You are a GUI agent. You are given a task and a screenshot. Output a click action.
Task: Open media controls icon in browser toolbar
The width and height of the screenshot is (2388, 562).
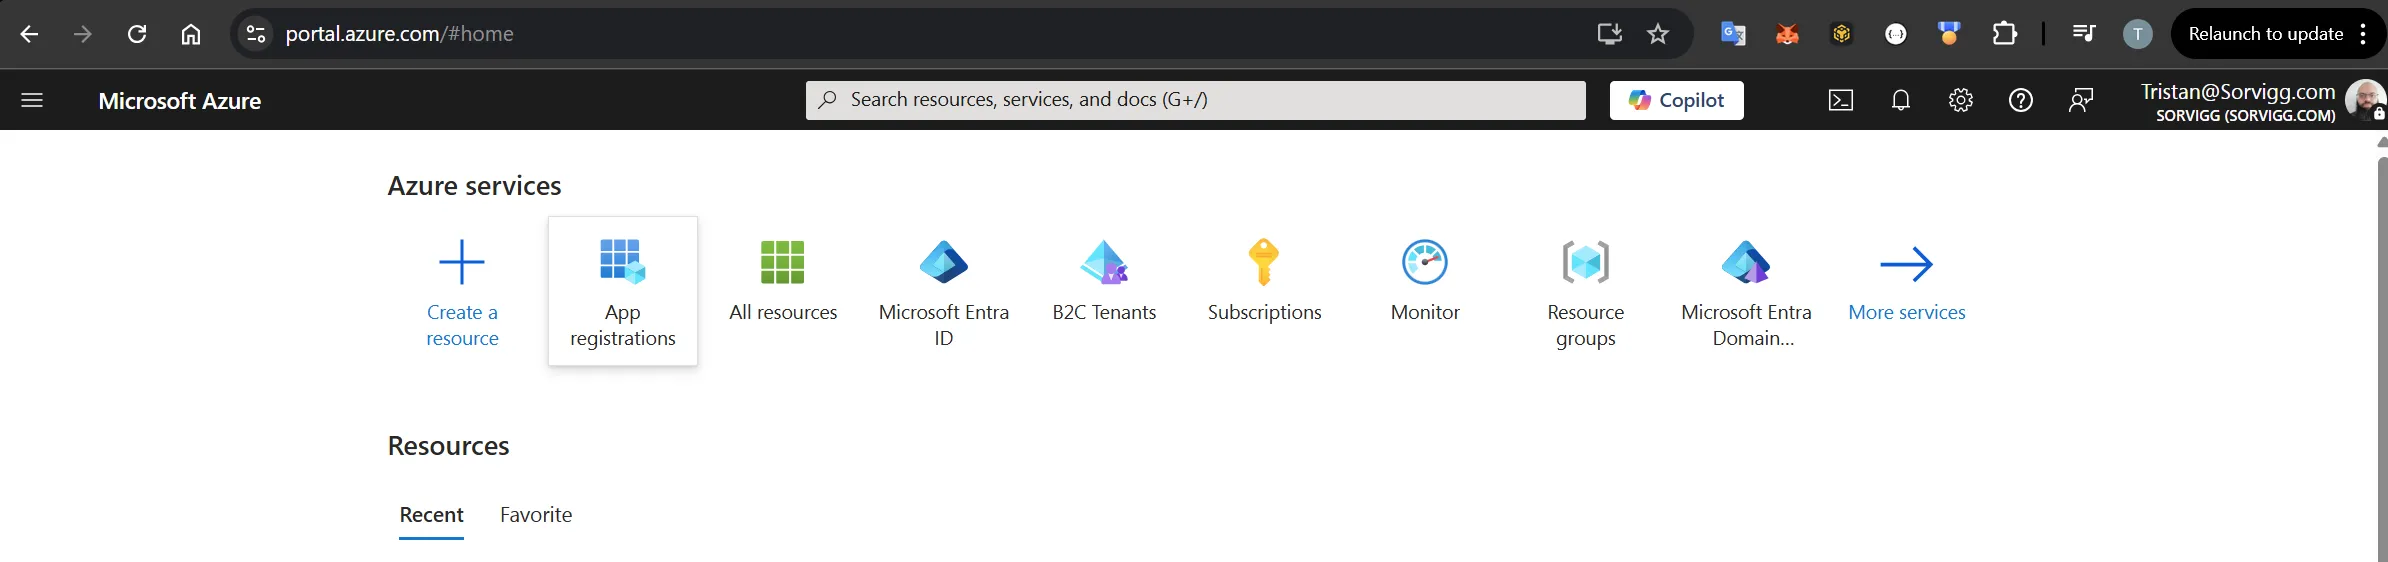(x=2084, y=34)
